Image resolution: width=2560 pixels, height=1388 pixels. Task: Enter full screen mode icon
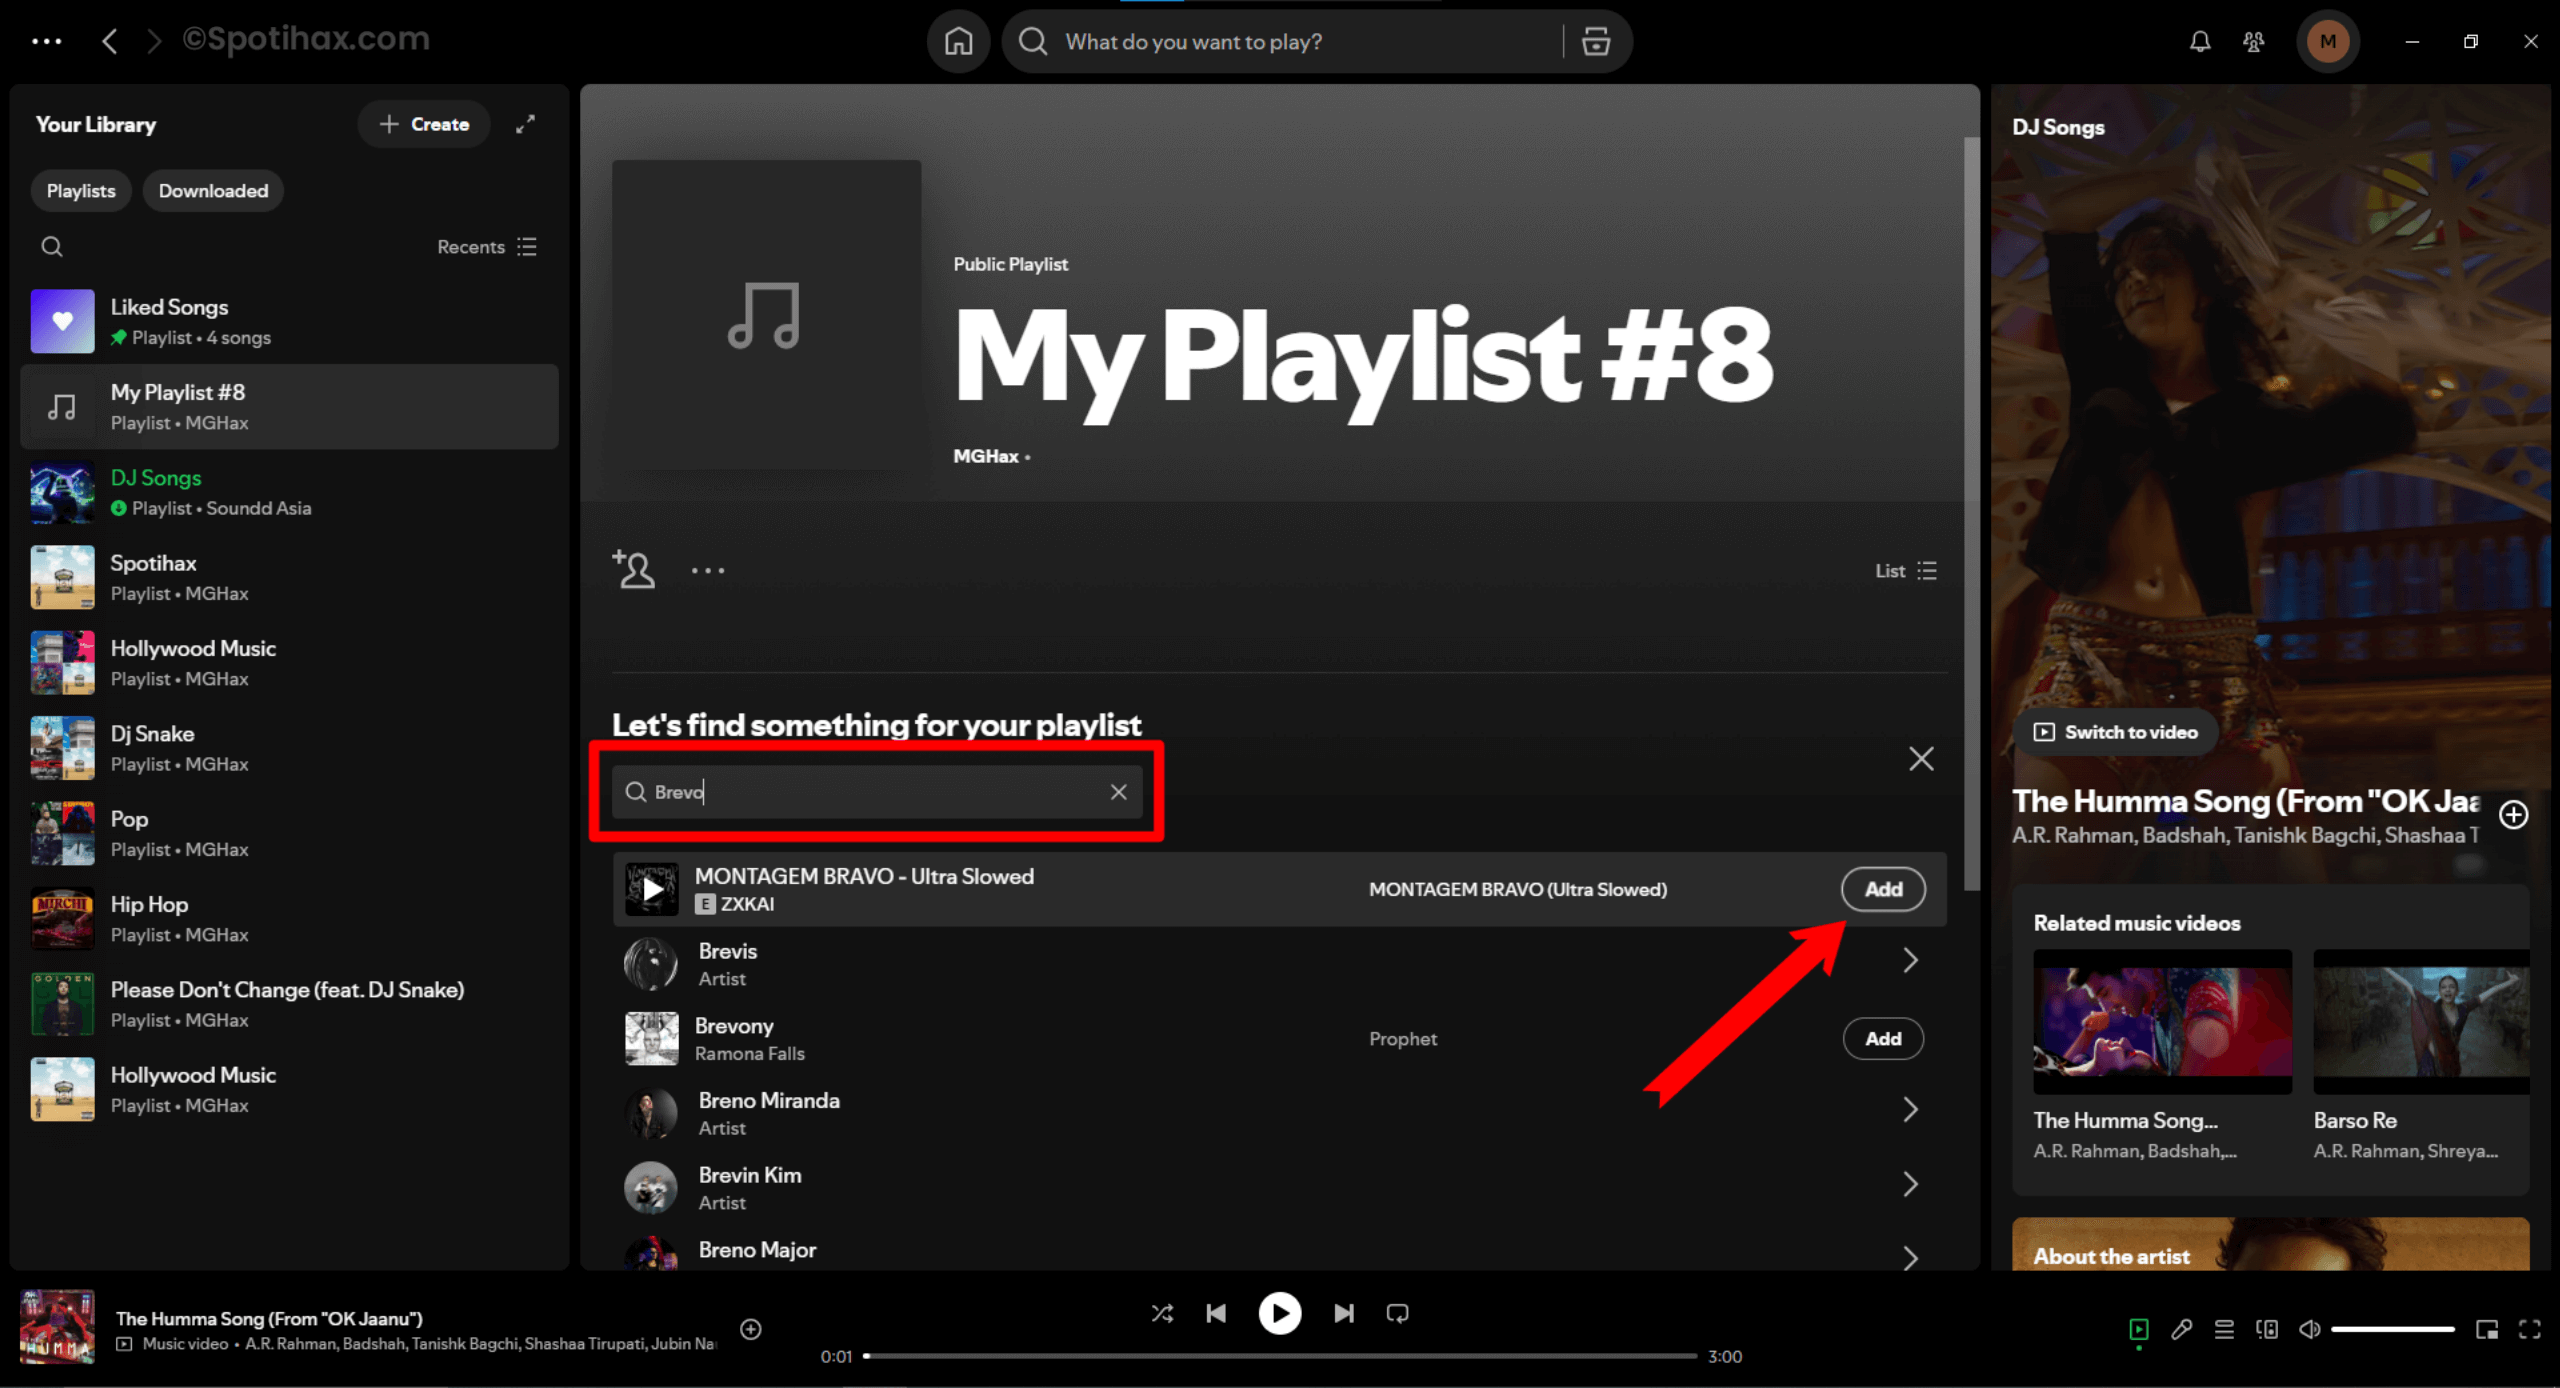2530,1329
